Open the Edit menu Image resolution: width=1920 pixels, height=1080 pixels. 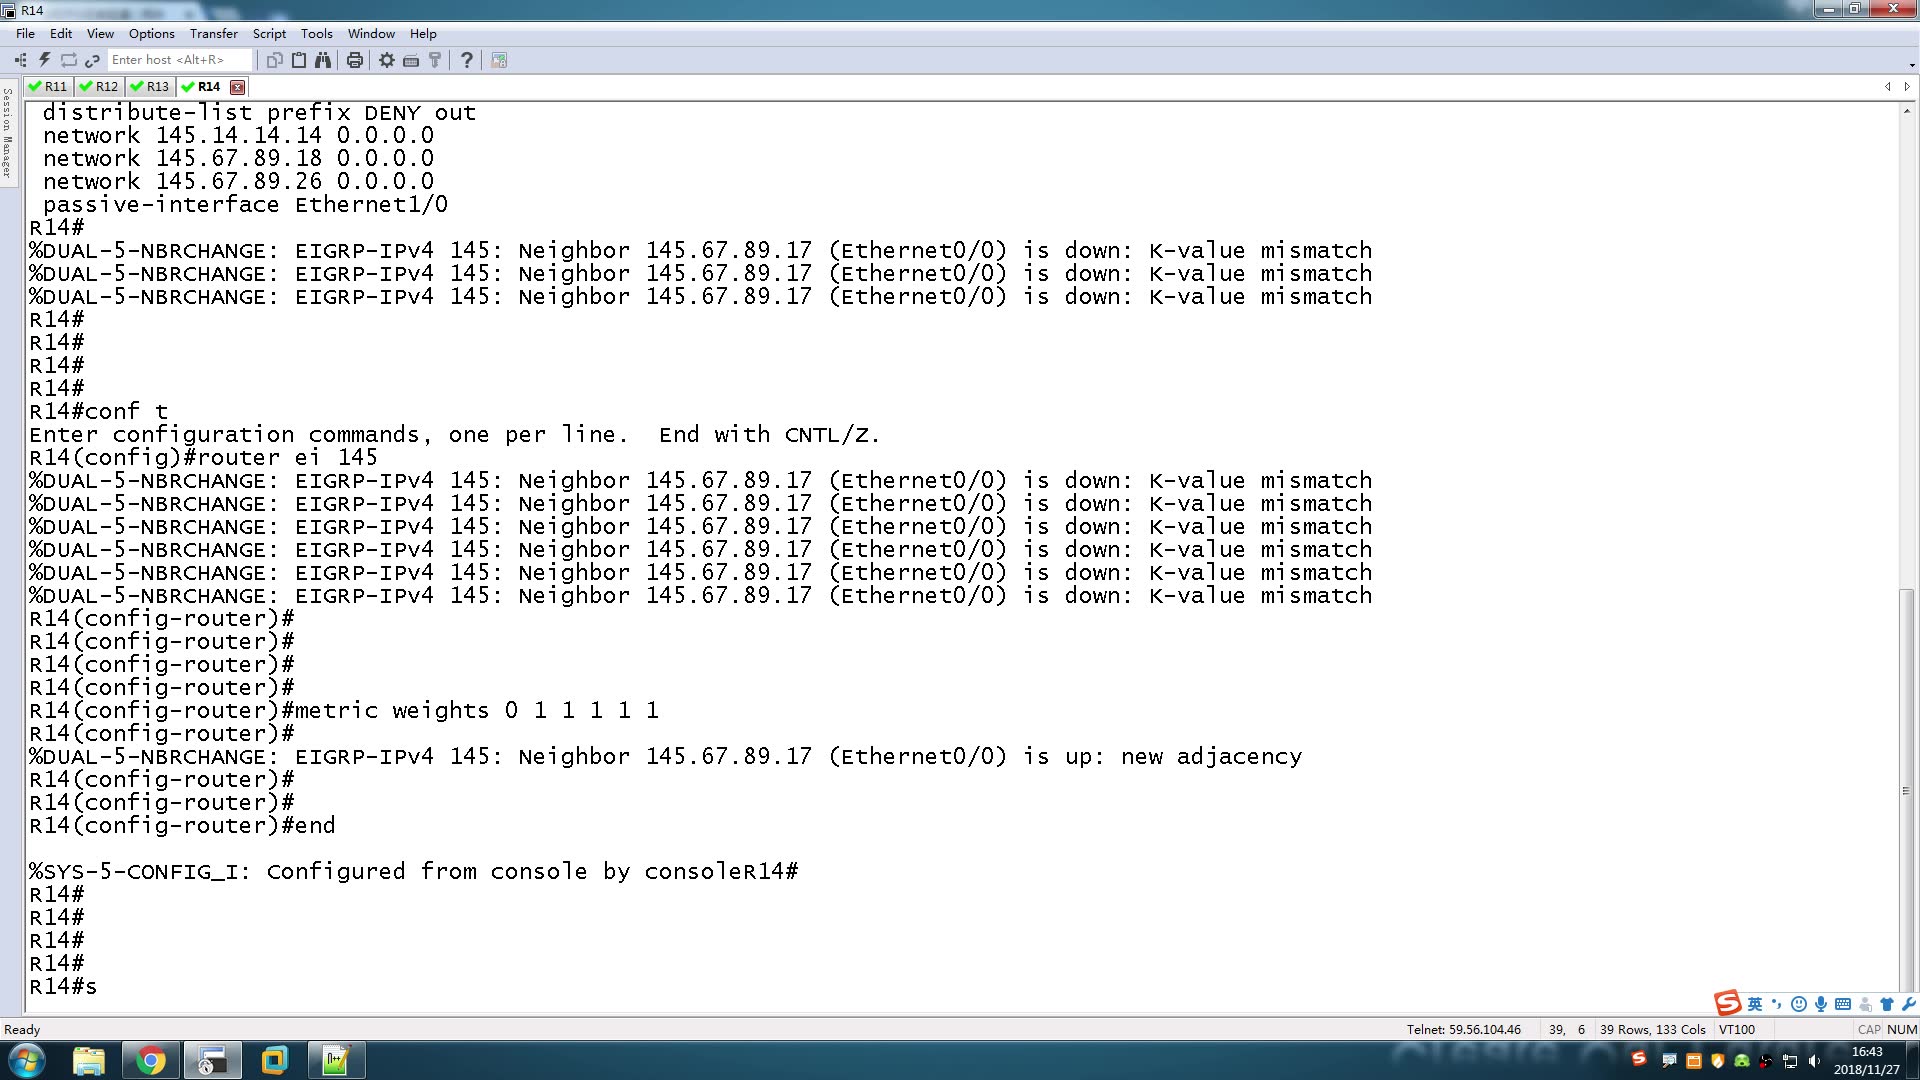coord(61,33)
